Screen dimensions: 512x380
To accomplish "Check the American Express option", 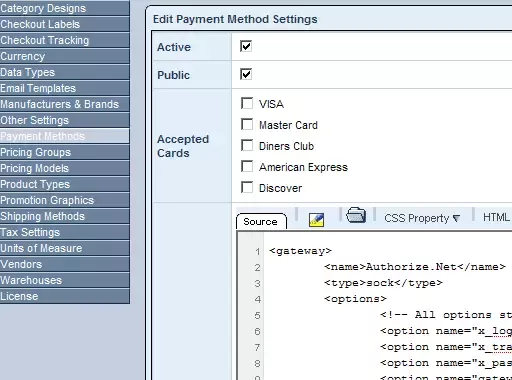I will tap(247, 166).
